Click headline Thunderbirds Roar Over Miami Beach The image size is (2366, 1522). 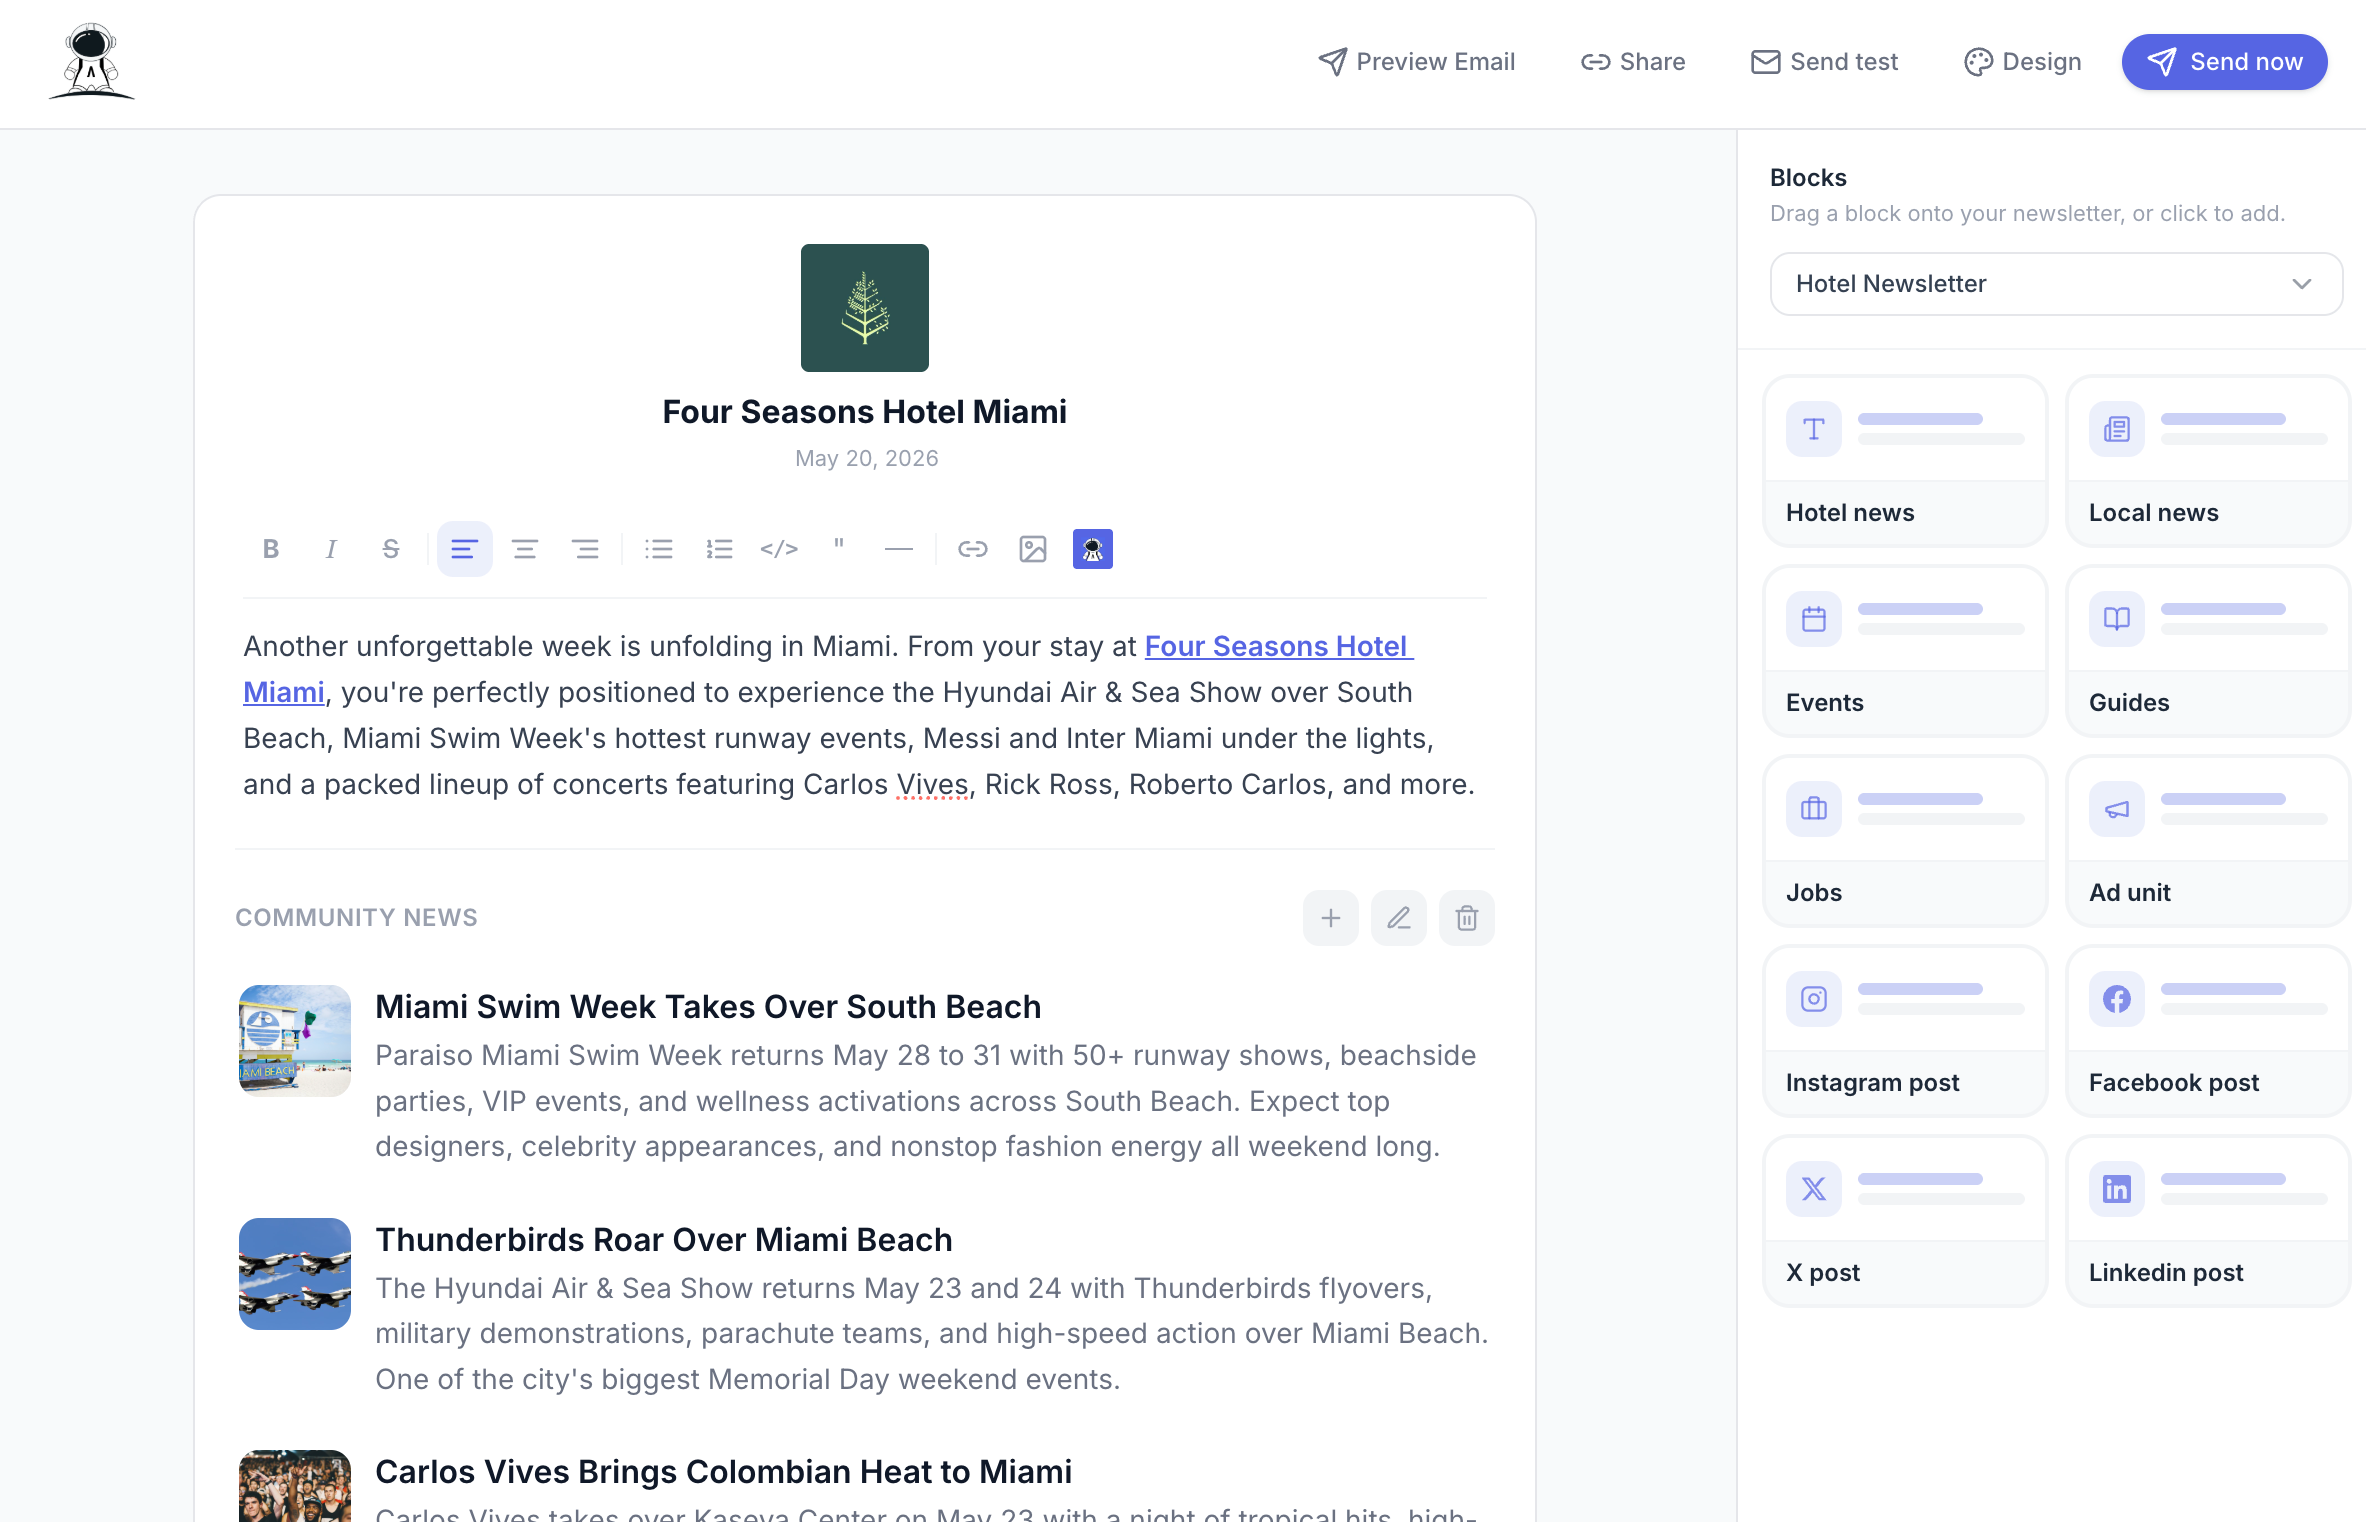[x=664, y=1240]
